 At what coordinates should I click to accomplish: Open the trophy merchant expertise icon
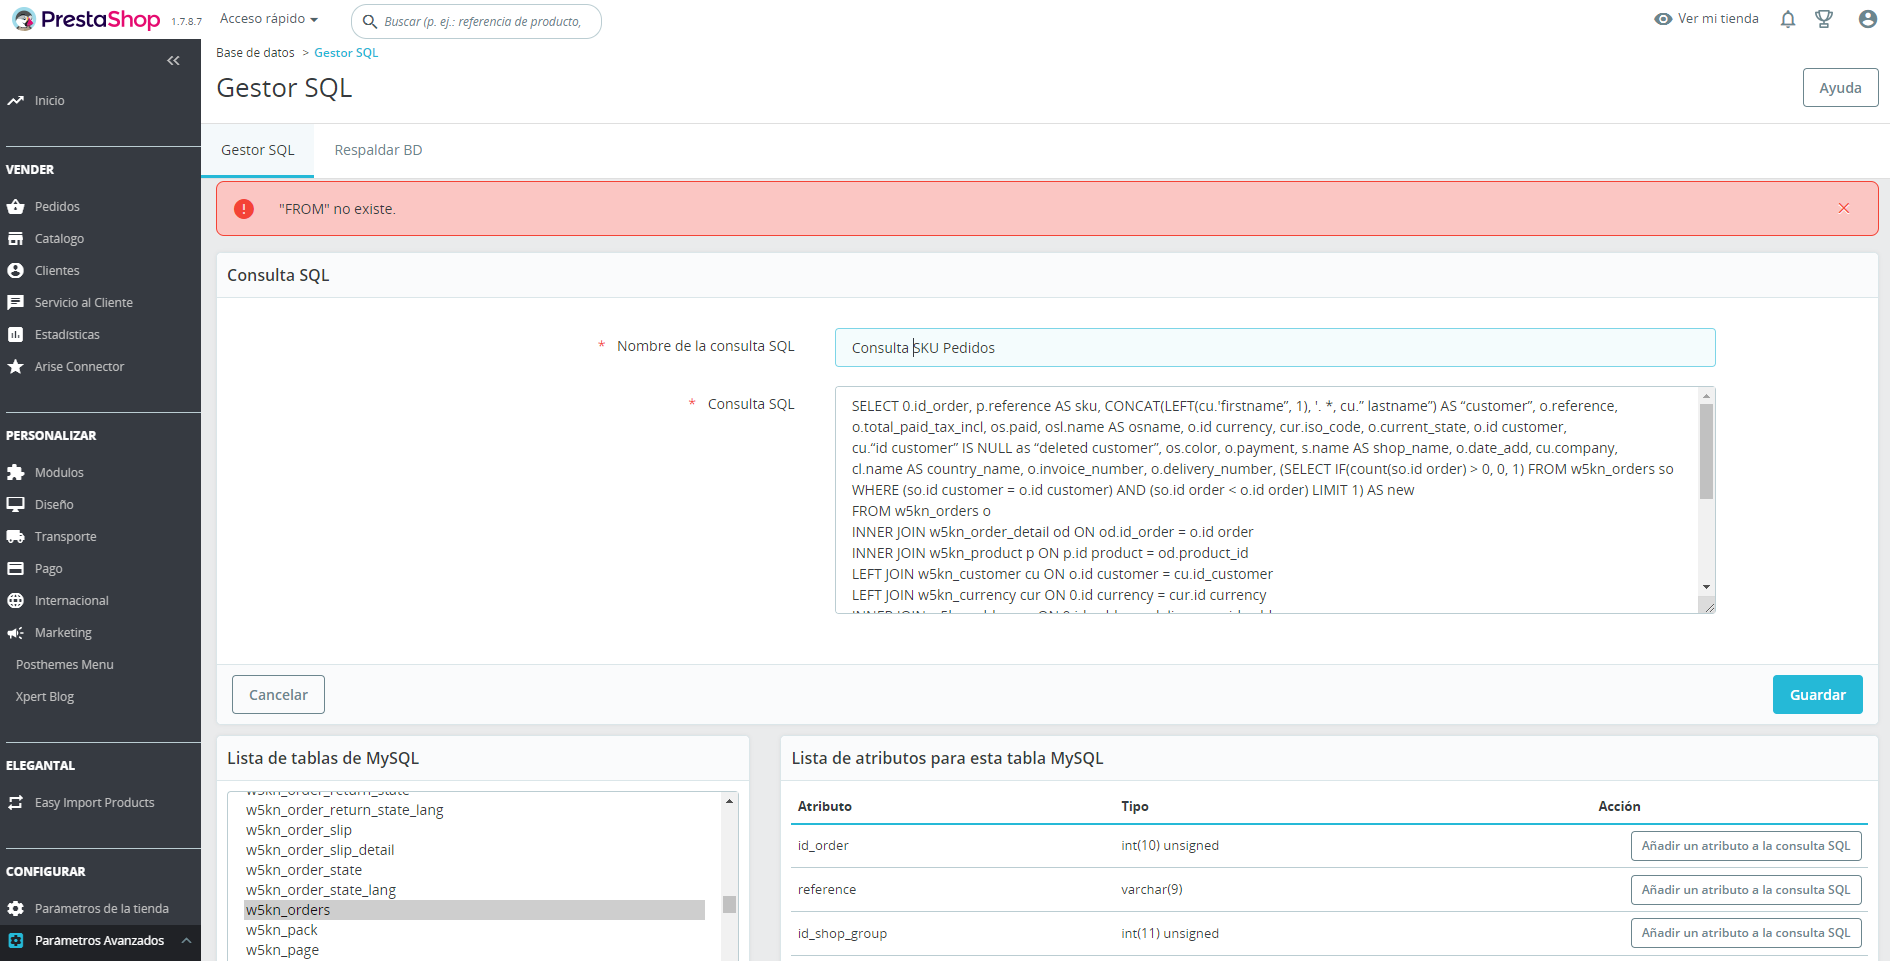1824,19
